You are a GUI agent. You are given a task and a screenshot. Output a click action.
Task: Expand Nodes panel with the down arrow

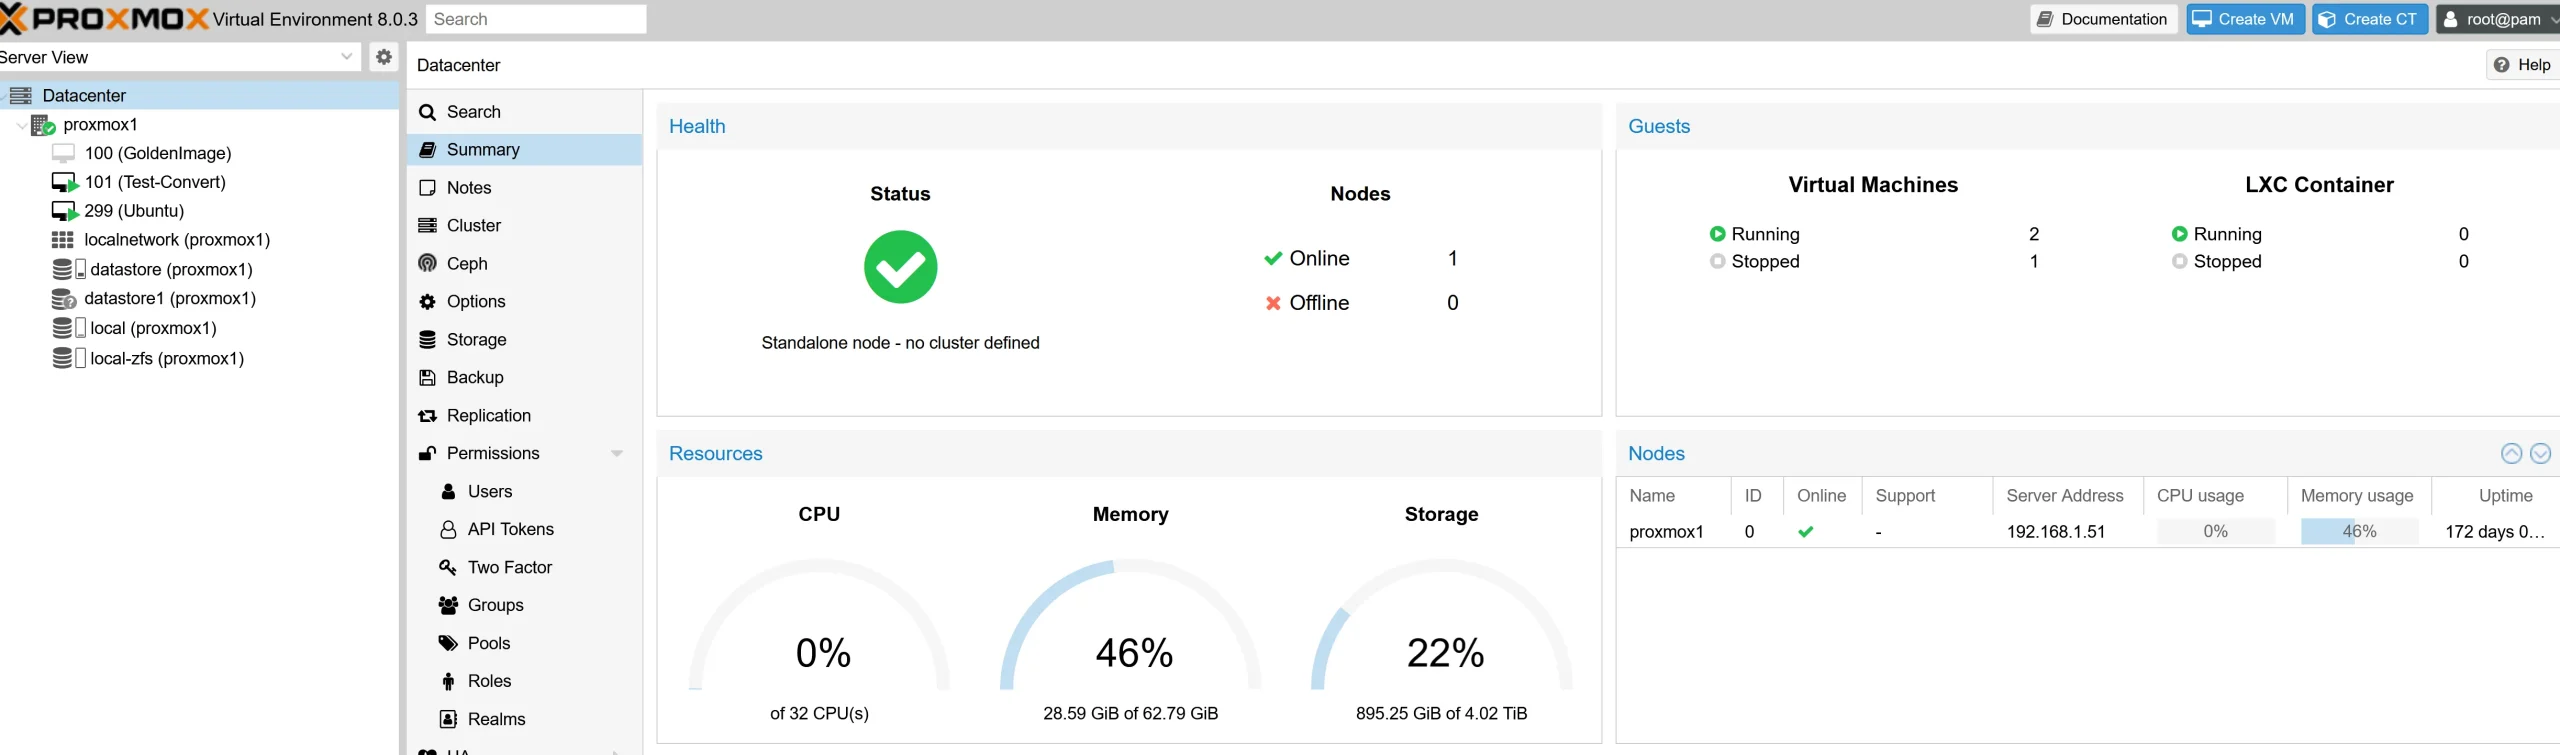[2540, 454]
